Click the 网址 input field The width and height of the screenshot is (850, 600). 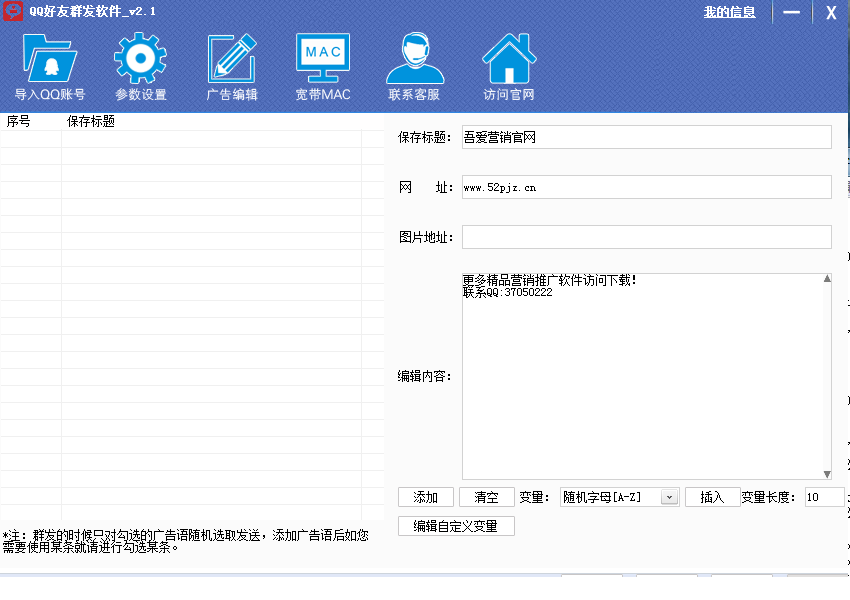click(647, 187)
